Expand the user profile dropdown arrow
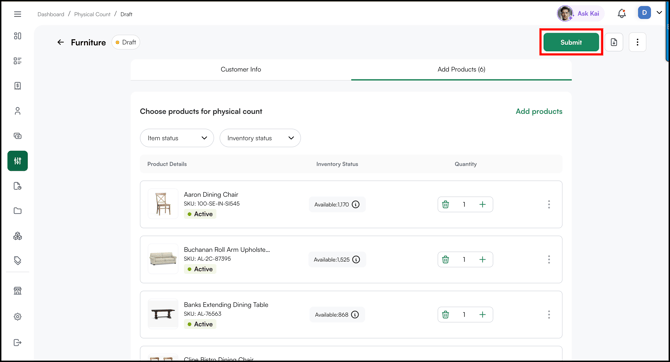This screenshot has width=670, height=362. [659, 13]
